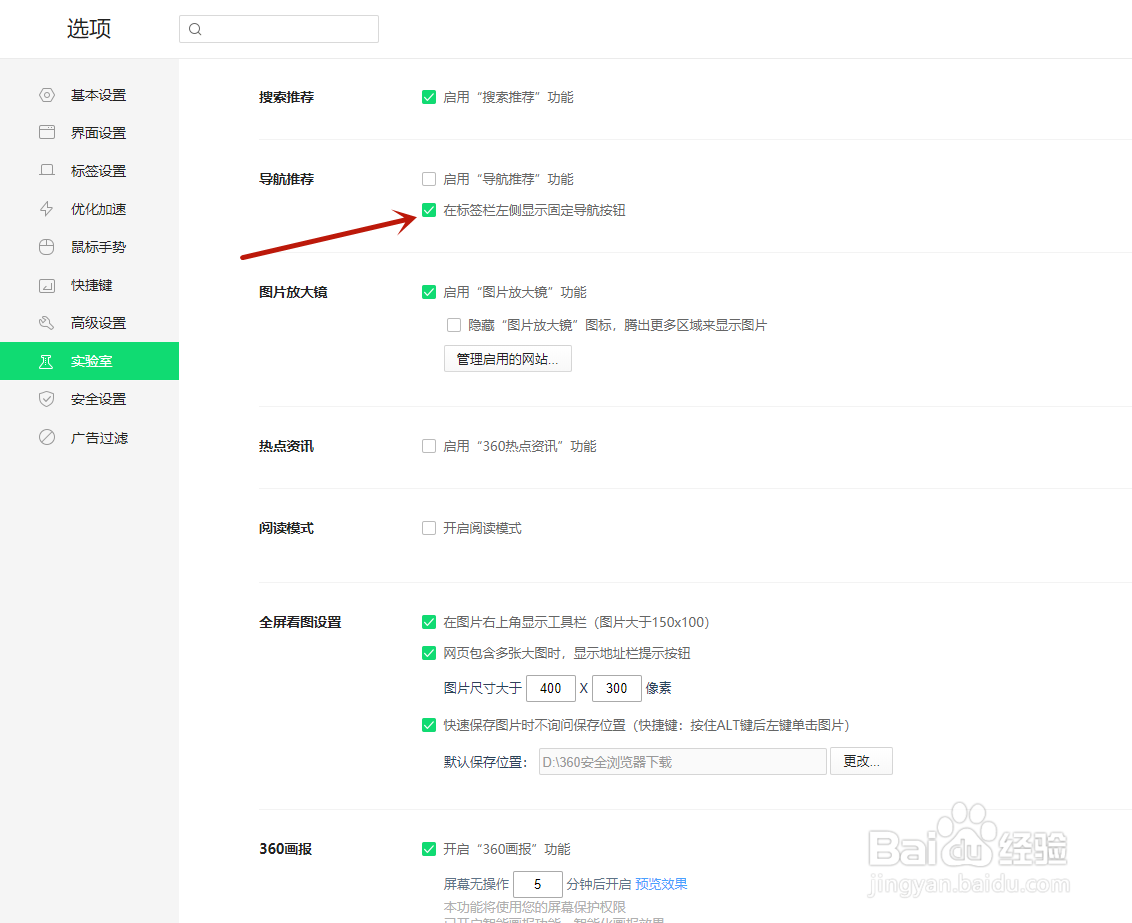Focus the options search box
Screen dimensions: 1132x923
(x=279, y=29)
